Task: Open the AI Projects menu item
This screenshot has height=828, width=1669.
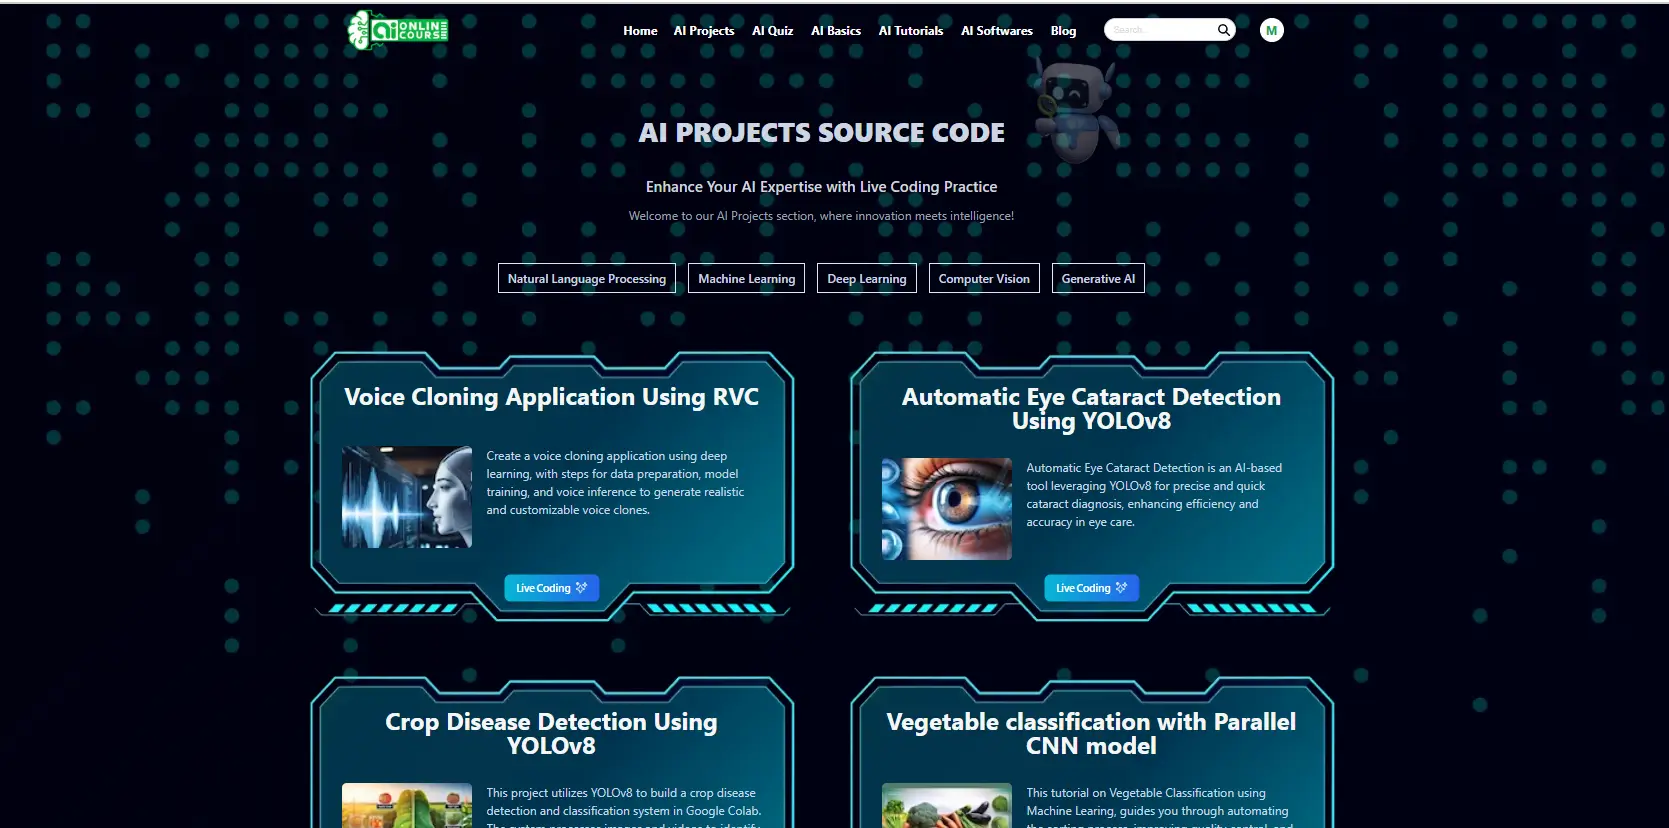Action: coord(704,31)
